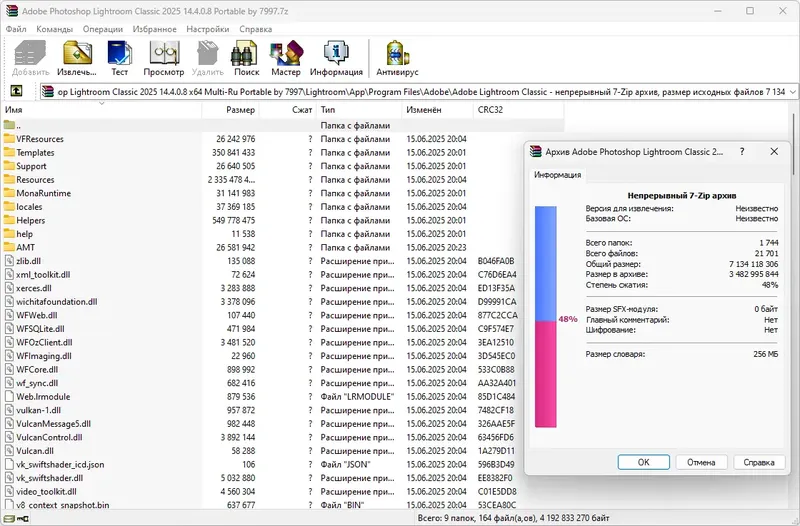This screenshot has height=526, width=800.
Task: Click Отмена button in dialog
Action: pyautogui.click(x=701, y=462)
